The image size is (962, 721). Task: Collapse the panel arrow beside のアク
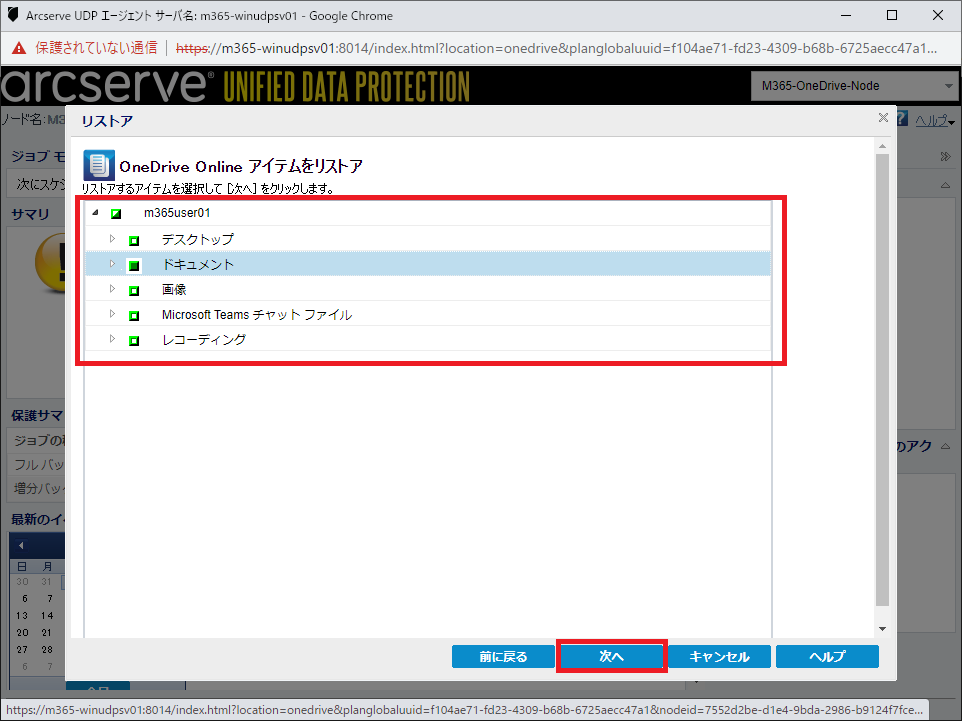(x=945, y=446)
